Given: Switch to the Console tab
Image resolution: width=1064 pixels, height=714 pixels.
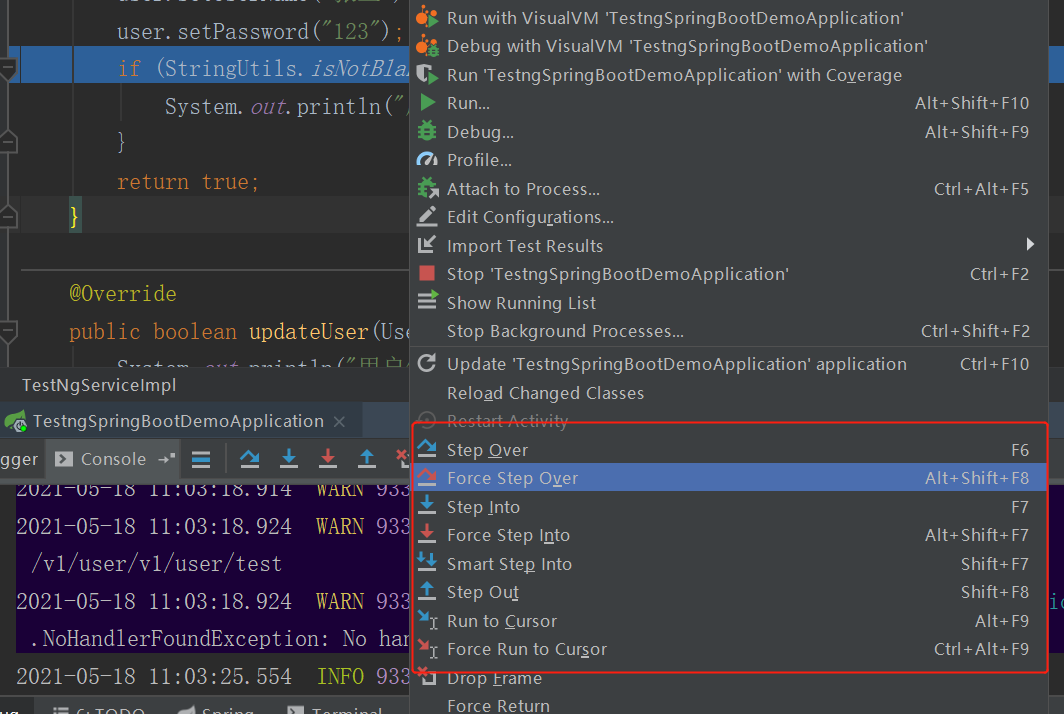Looking at the screenshot, I should (x=113, y=459).
